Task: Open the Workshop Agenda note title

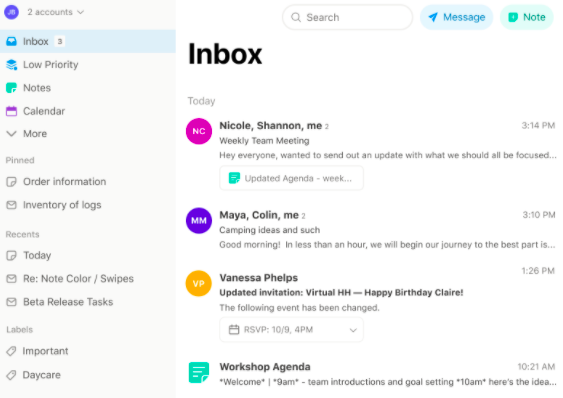Action: tap(265, 367)
